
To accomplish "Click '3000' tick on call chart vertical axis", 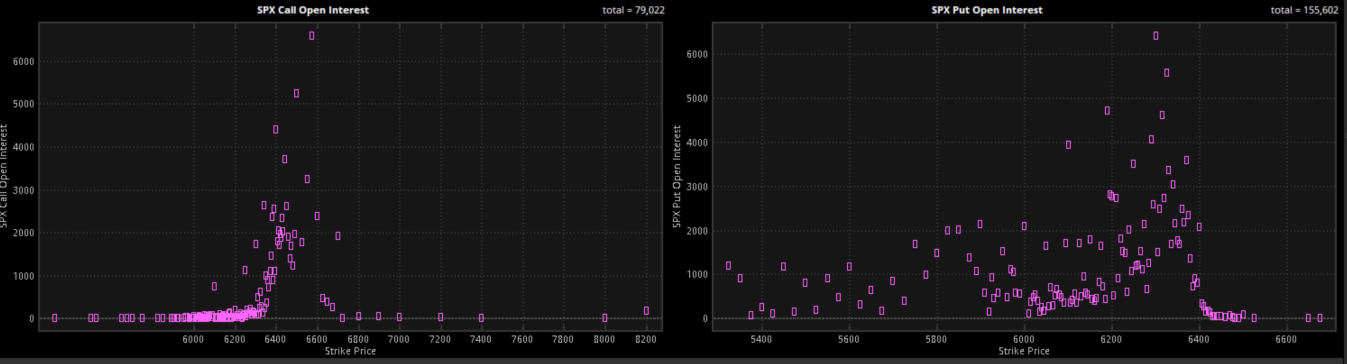I will tap(25, 190).
